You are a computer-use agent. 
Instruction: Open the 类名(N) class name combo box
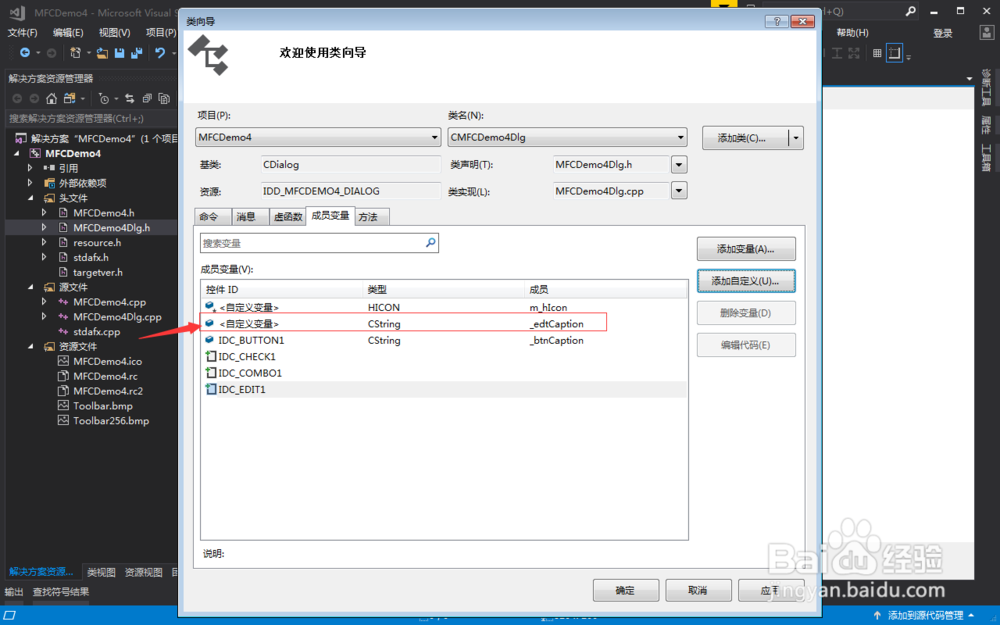click(x=567, y=137)
